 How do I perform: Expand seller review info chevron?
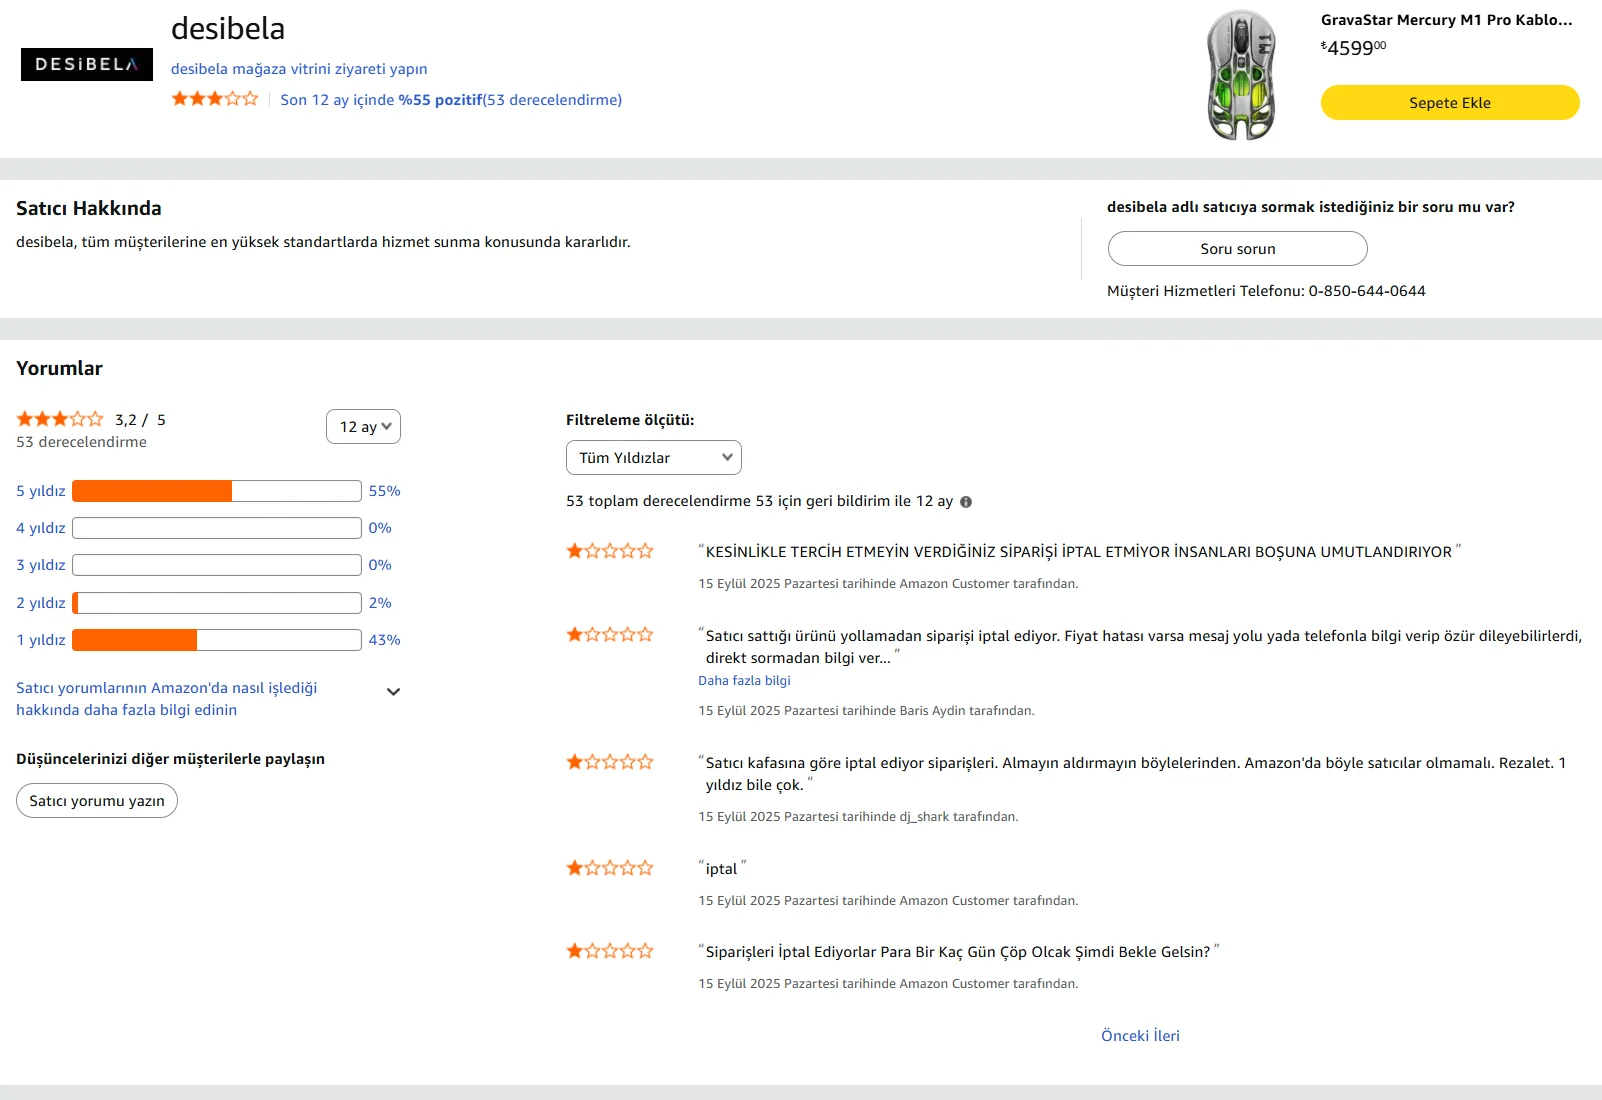(x=393, y=692)
